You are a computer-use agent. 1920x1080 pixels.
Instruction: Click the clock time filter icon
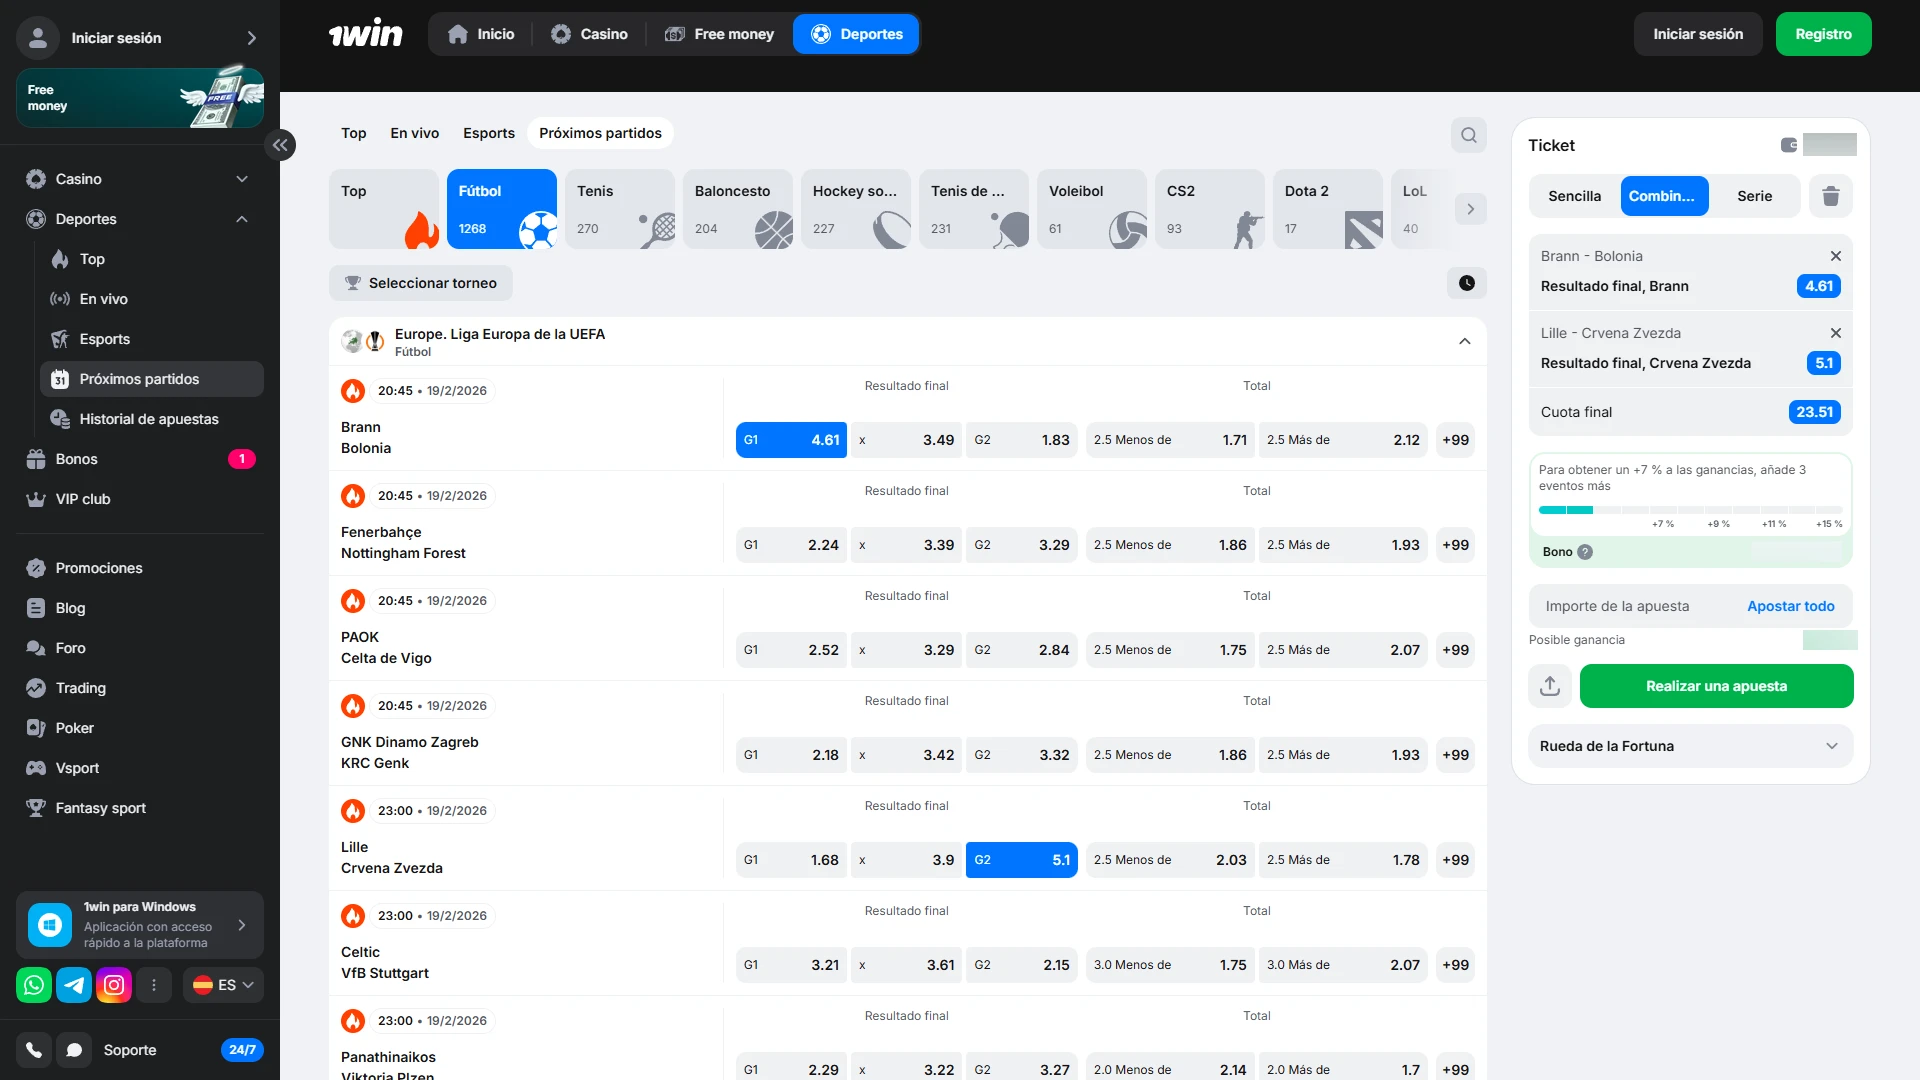pyautogui.click(x=1466, y=283)
